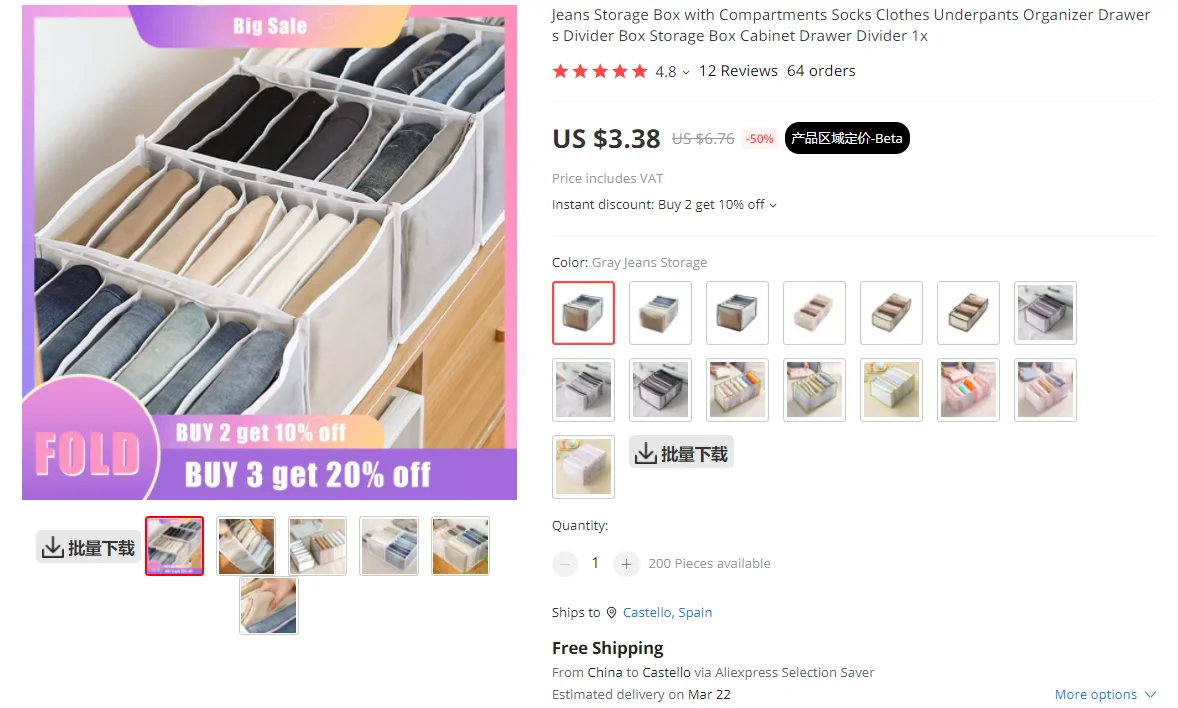View the thumbnail showing a hand folding clothes

point(269,605)
